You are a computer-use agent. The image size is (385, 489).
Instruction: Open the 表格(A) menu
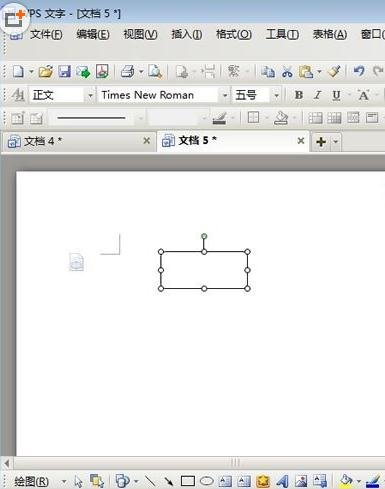coord(330,34)
